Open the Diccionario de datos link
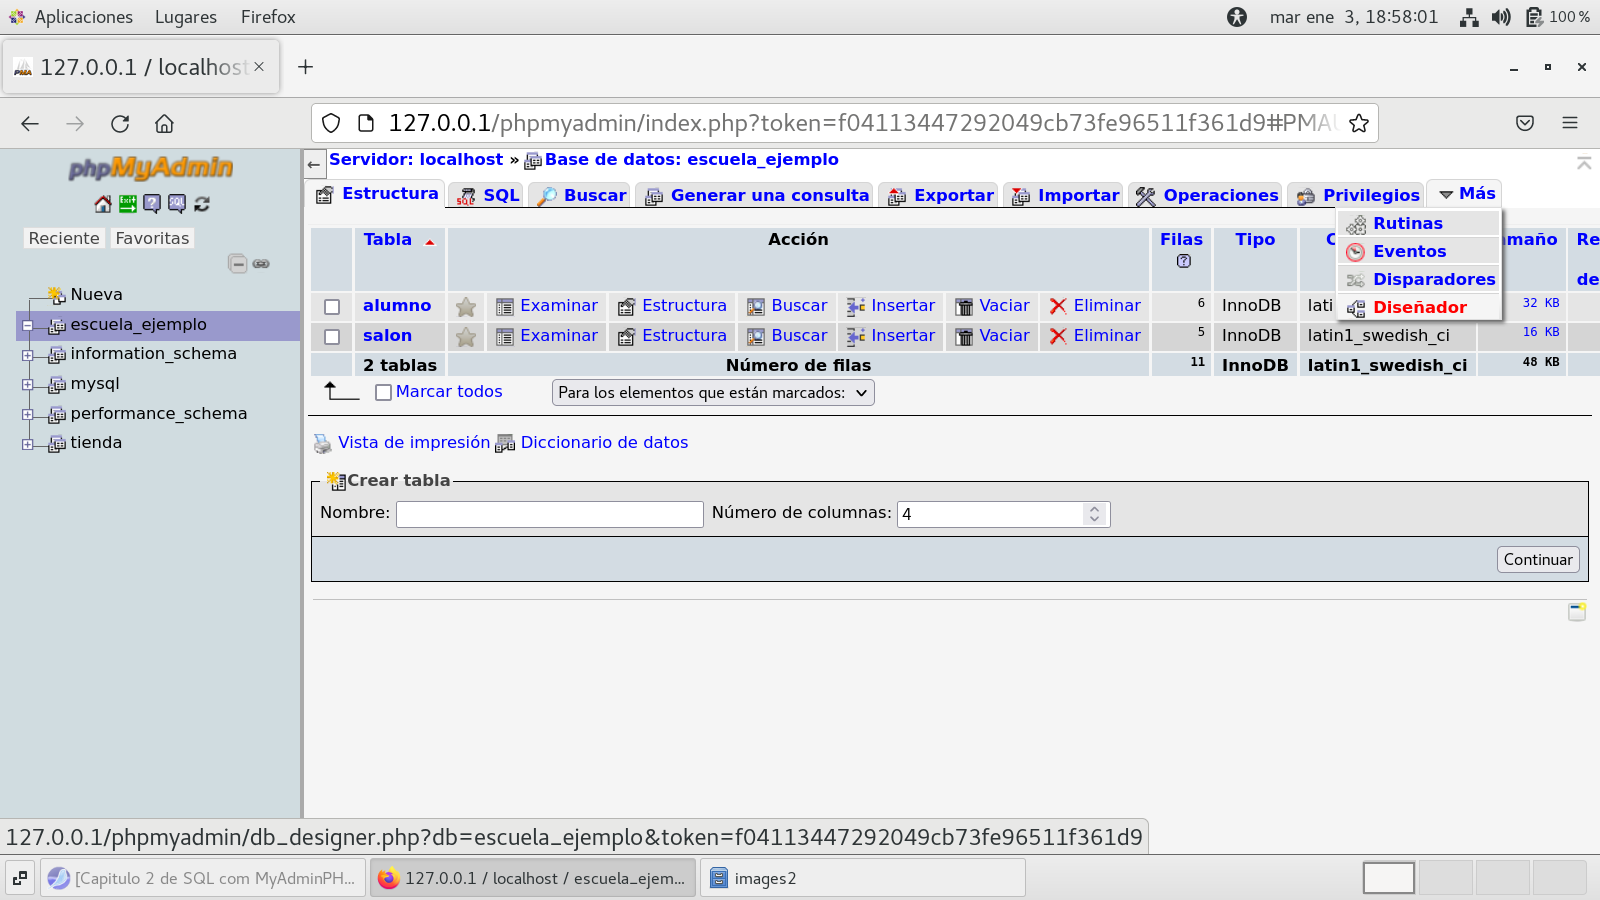The image size is (1600, 900). coord(604,443)
